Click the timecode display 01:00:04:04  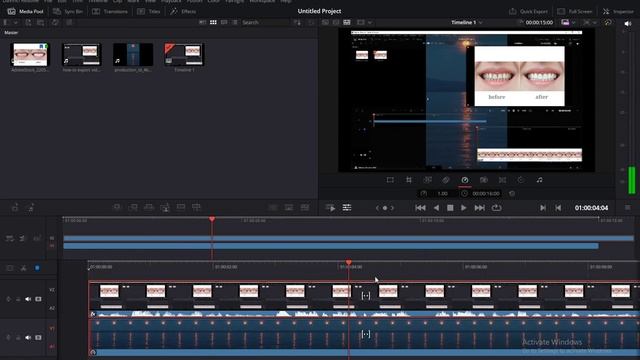click(591, 208)
